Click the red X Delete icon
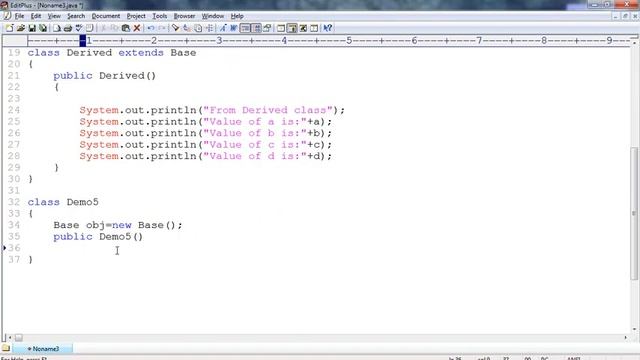 [137, 28]
